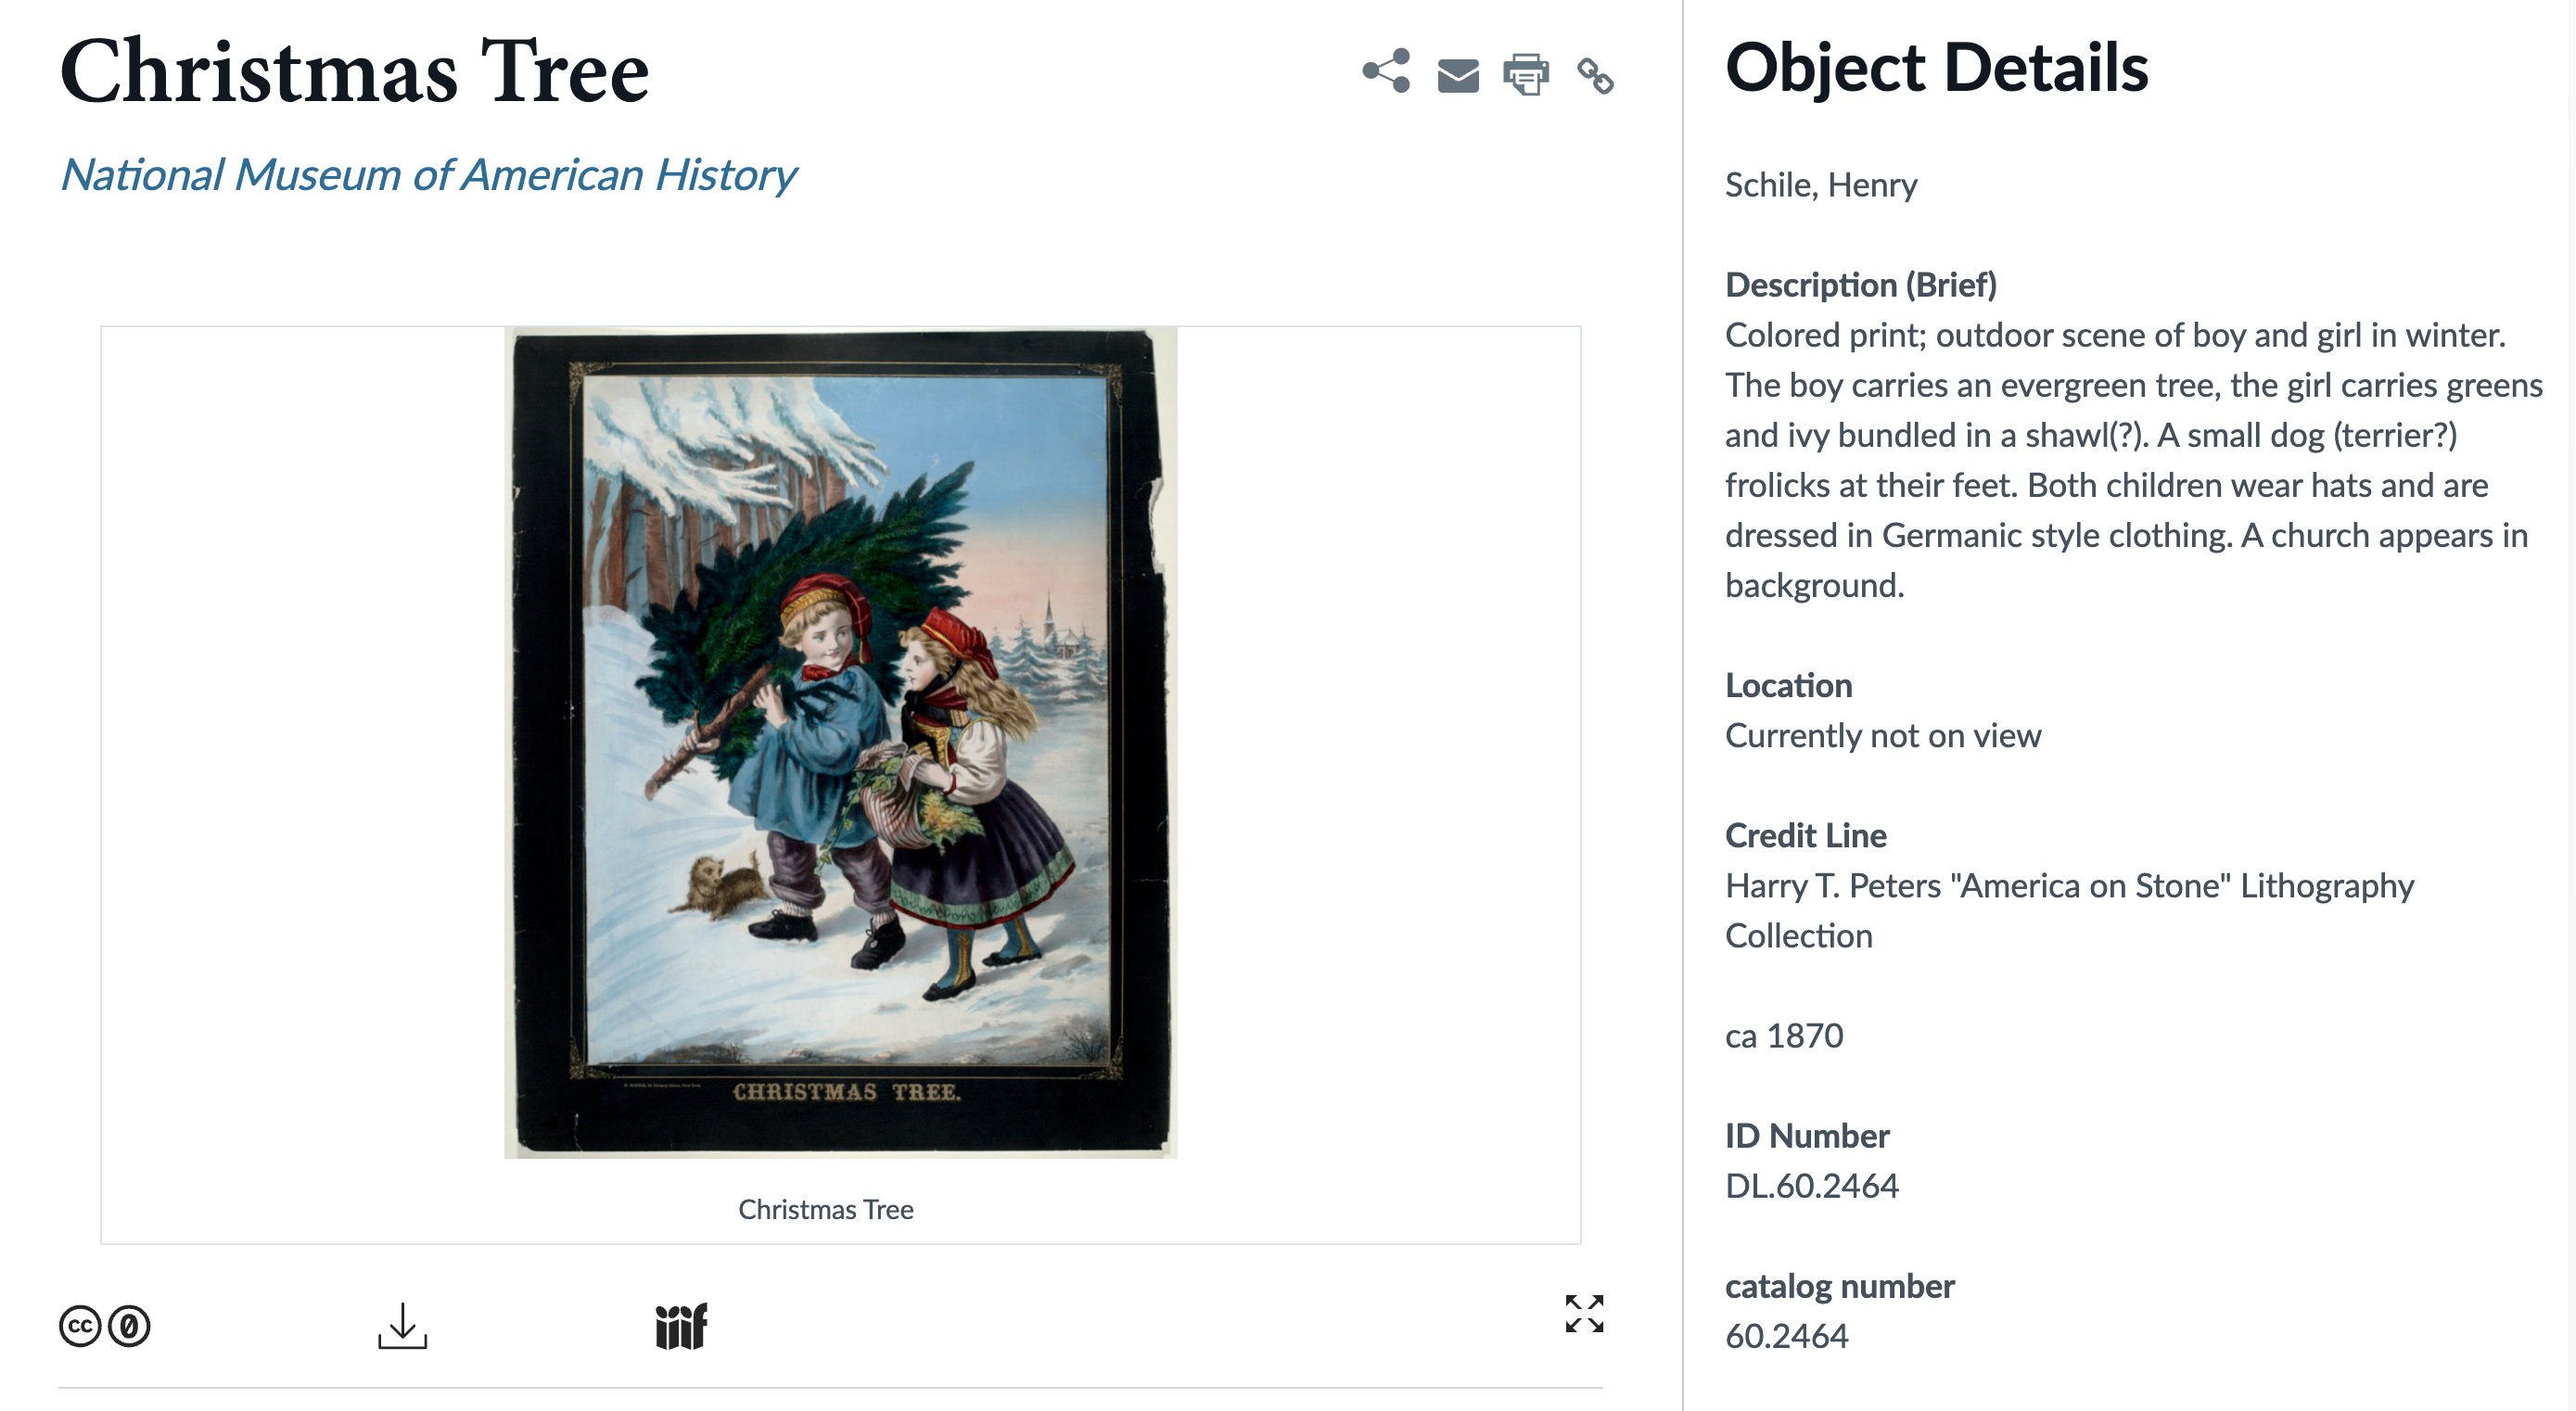Click the Christmas Tree lithograph image
This screenshot has height=1411, width=2576.
point(840,742)
